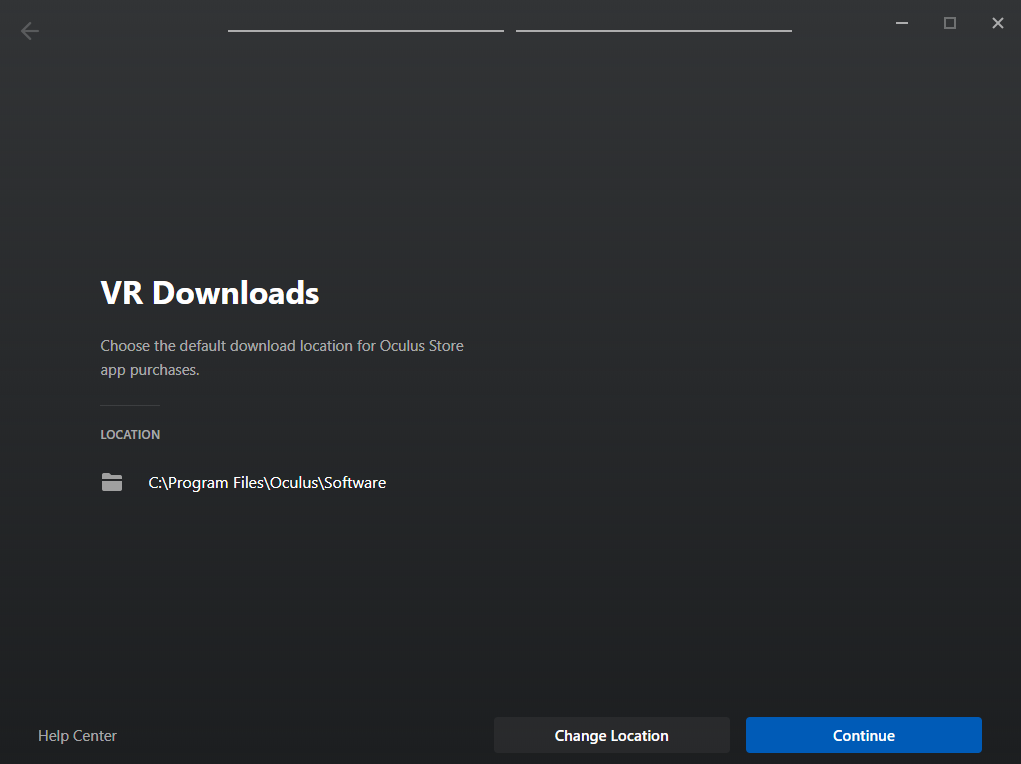Maximize the Oculus setup window
Viewport: 1021px width, 764px height.
[950, 23]
